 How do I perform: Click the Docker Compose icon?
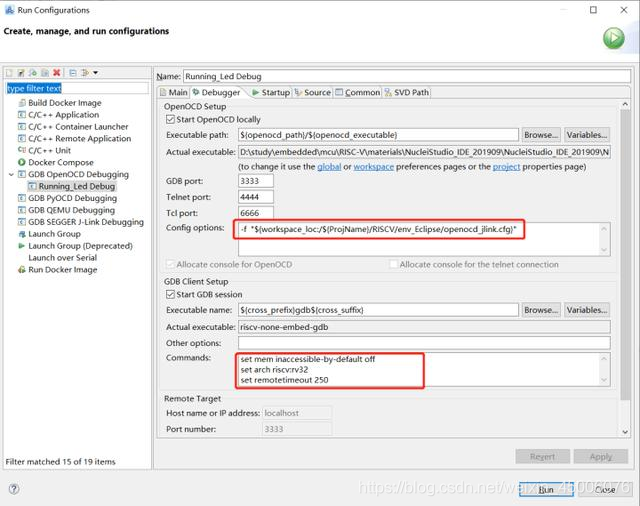point(22,162)
